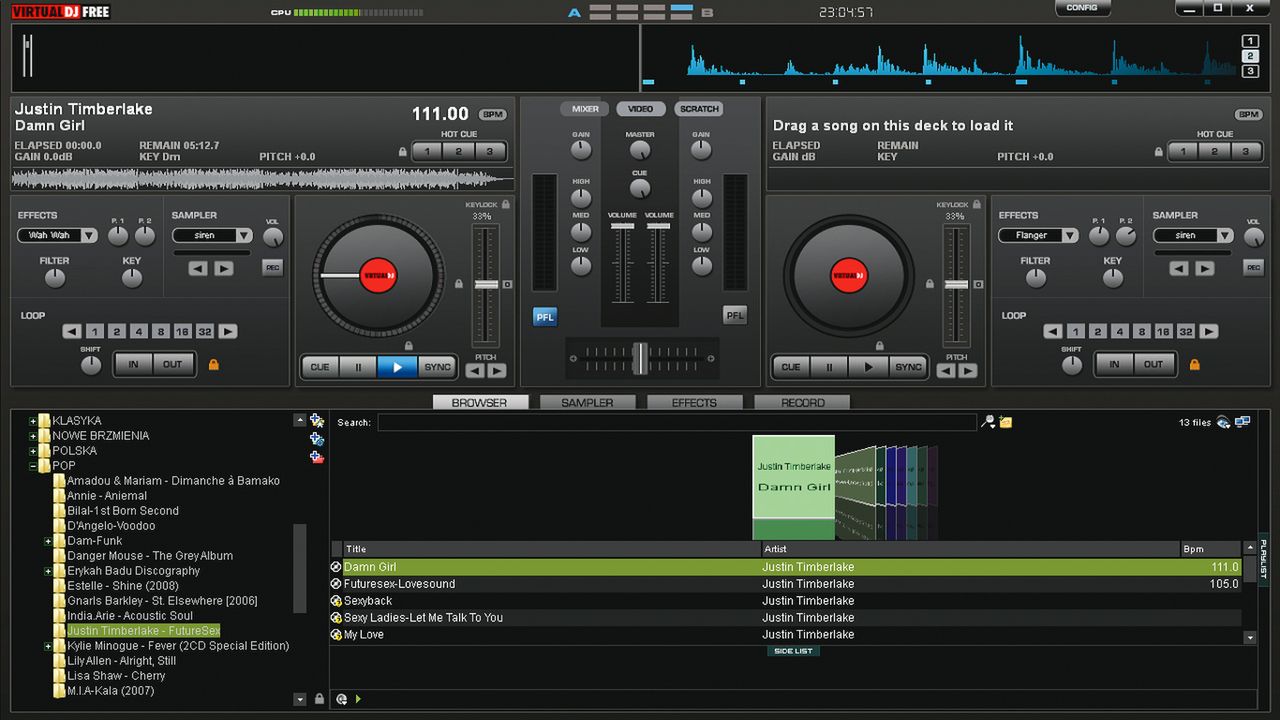Switch to the SAMPLER tab
Screen dimensions: 1280x720
click(x=587, y=402)
